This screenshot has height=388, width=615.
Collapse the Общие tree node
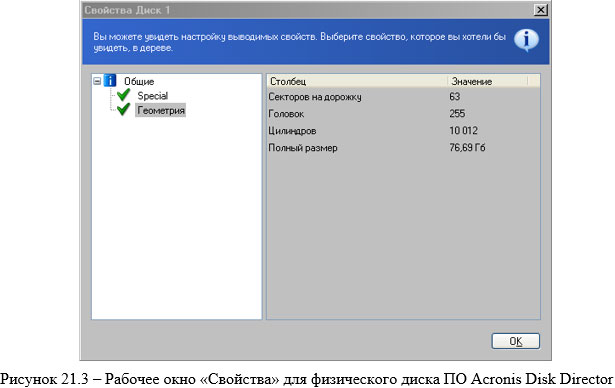(97, 81)
